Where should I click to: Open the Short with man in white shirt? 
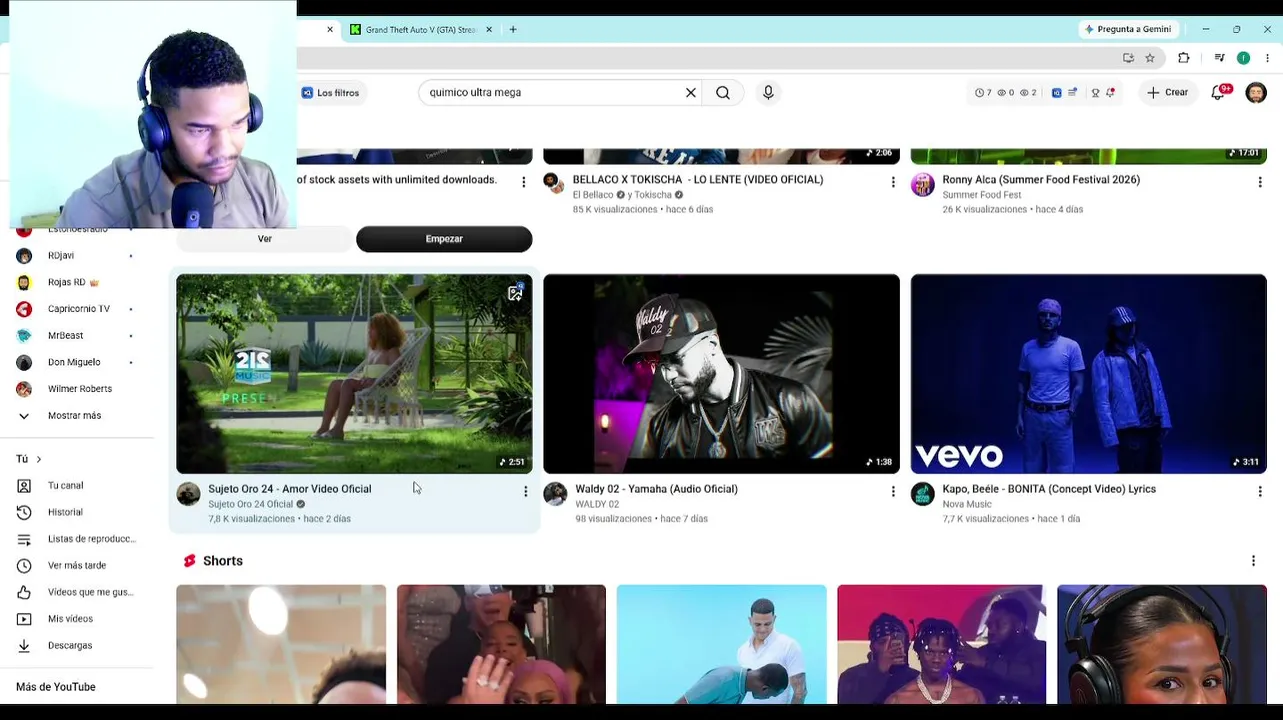pos(721,645)
